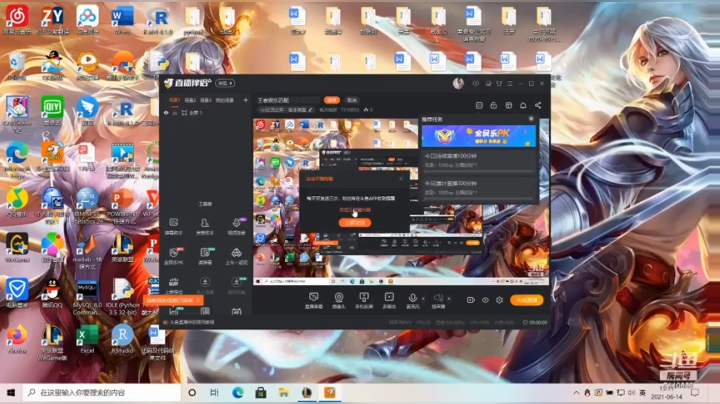Open Excel desktop icon
The width and height of the screenshot is (720, 404).
pos(87,339)
